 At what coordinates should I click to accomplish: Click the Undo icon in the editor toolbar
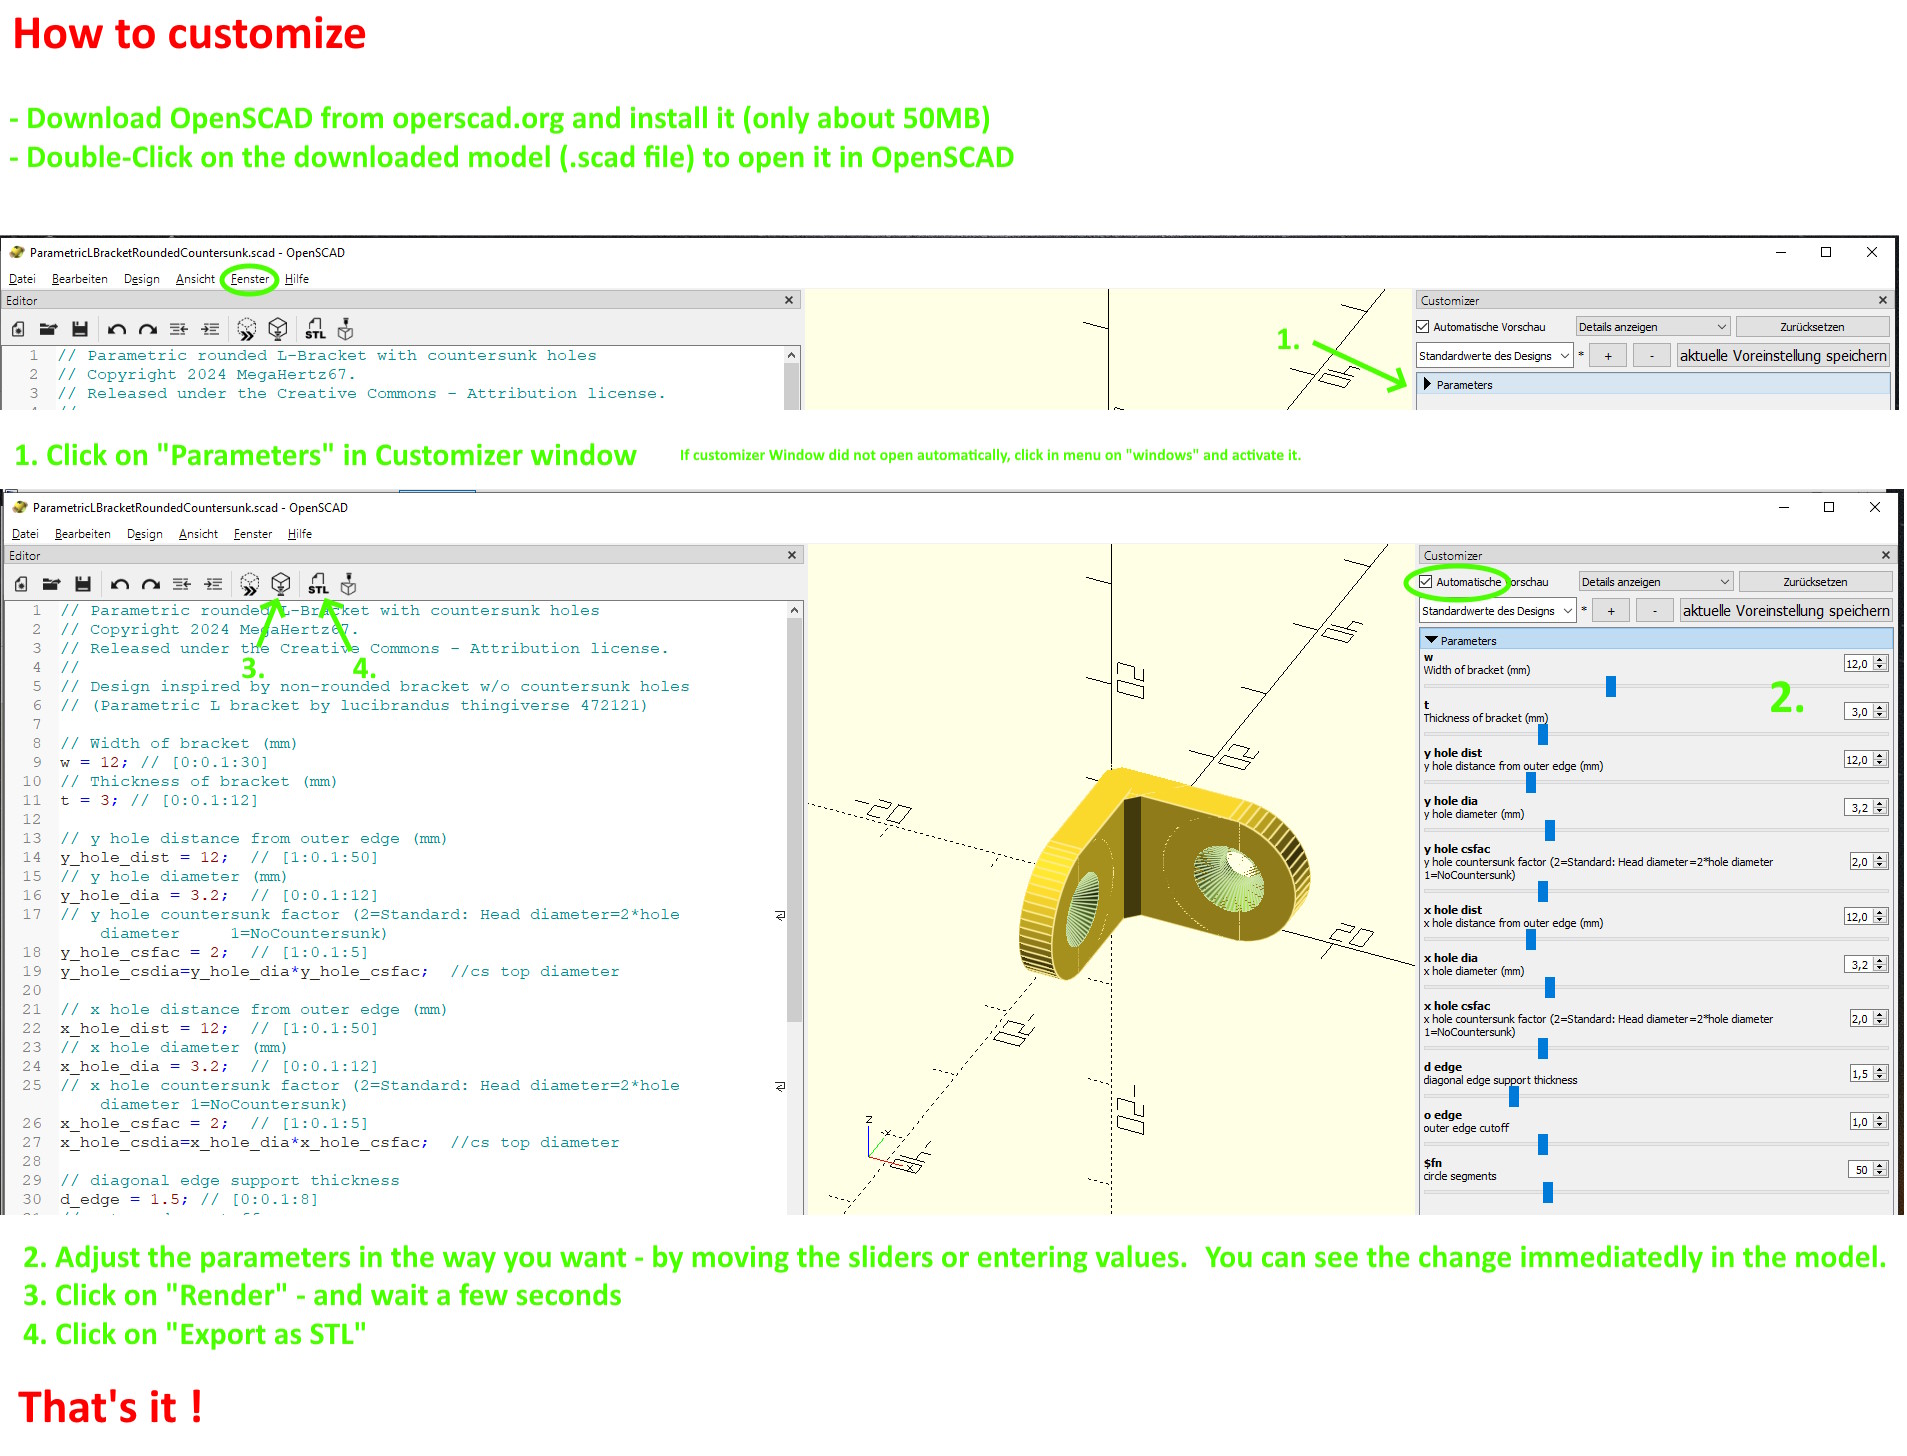[x=121, y=583]
